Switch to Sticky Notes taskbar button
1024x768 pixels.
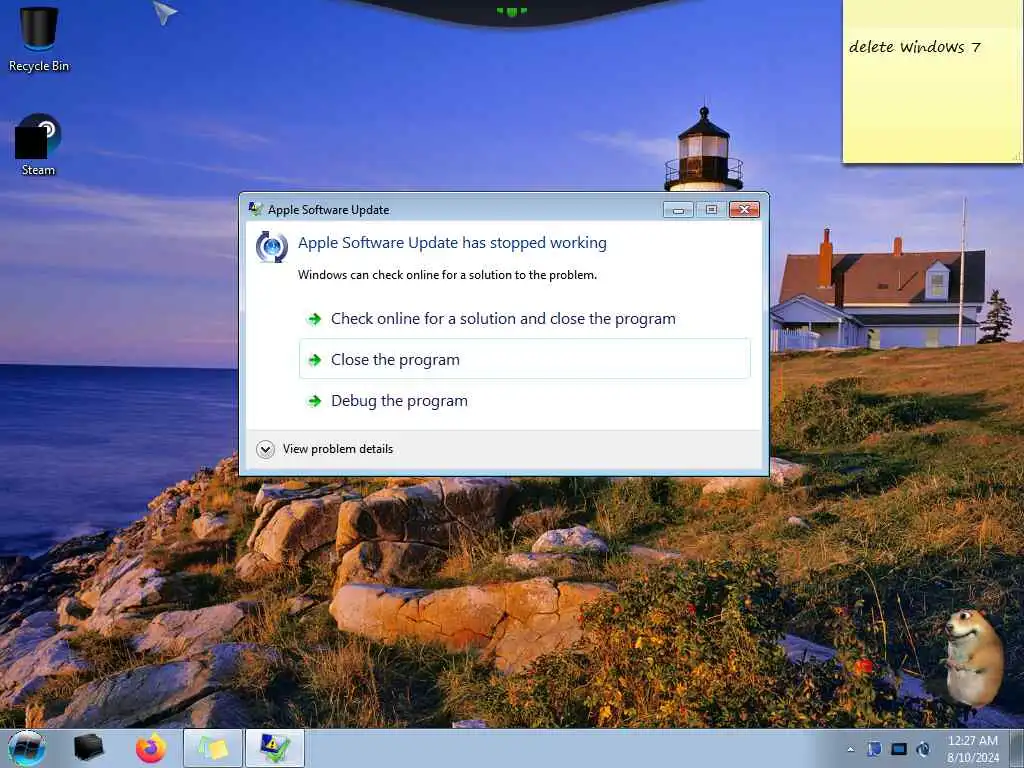tap(214, 748)
